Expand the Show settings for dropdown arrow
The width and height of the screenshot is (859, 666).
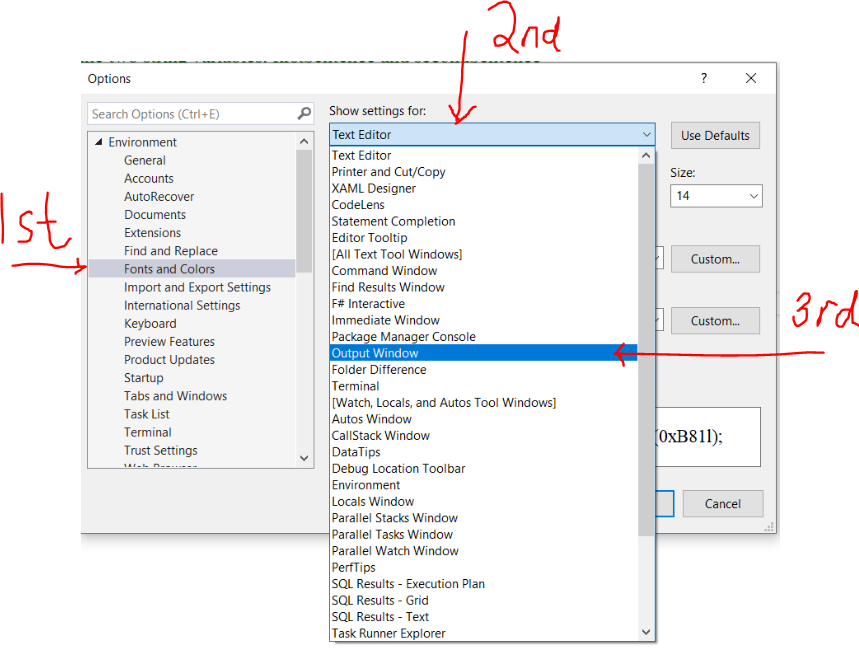[x=646, y=134]
